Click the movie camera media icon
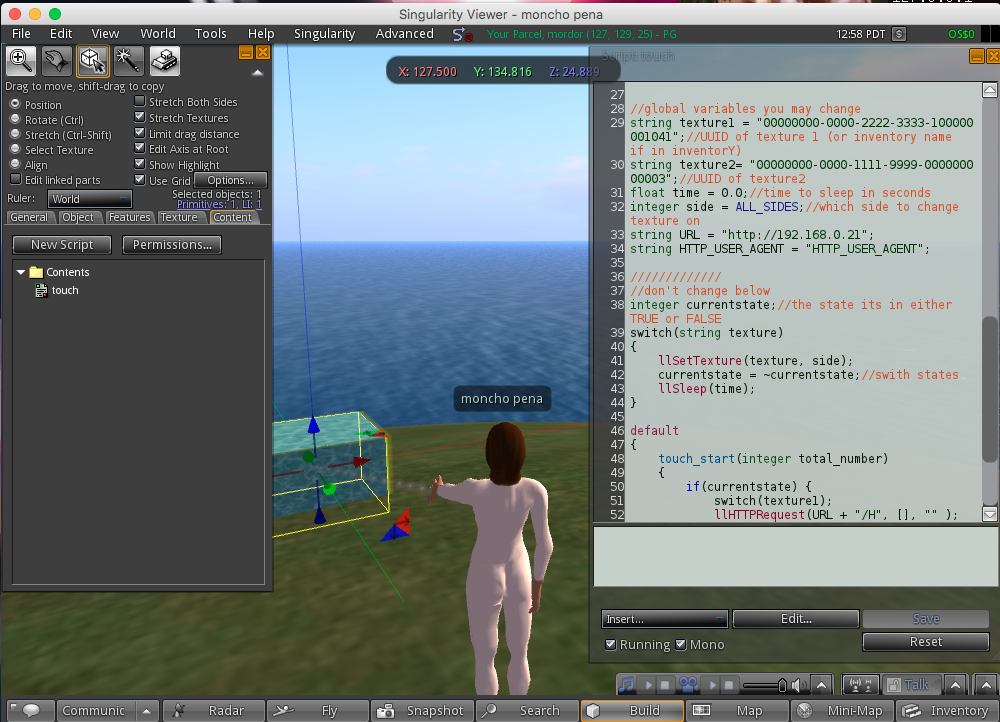This screenshot has height=722, width=1000. point(689,685)
